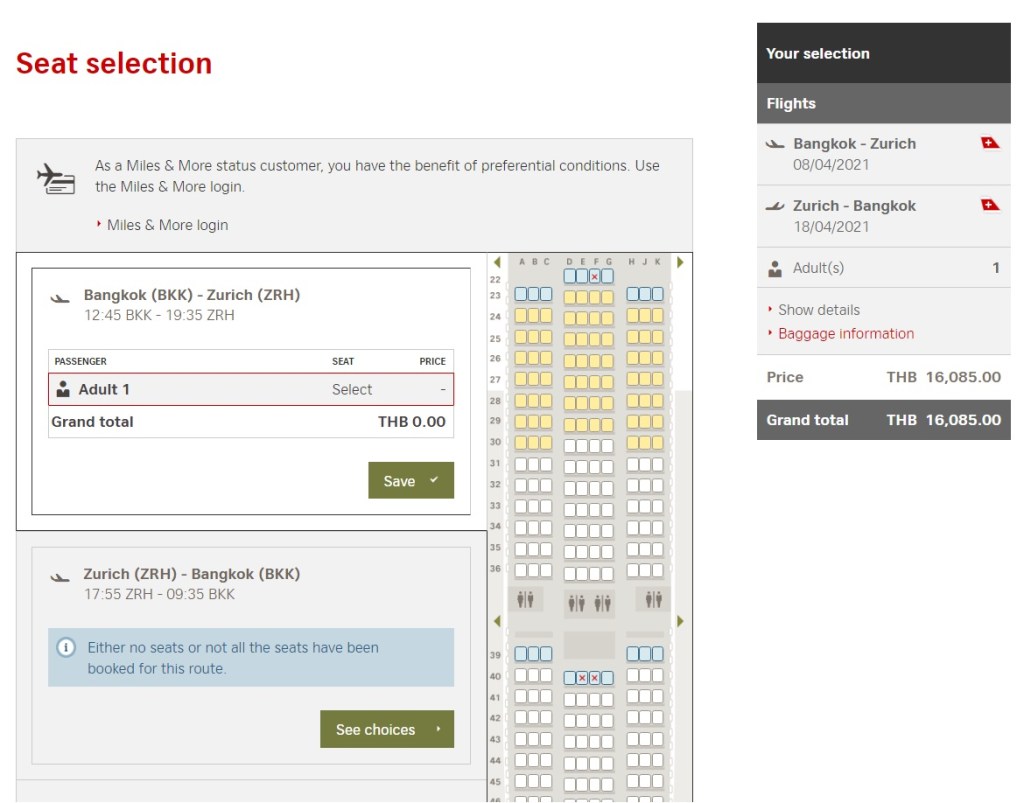Image resolution: width=1024 pixels, height=803 pixels.
Task: Choose seat 31D on the seat map
Action: point(570,466)
